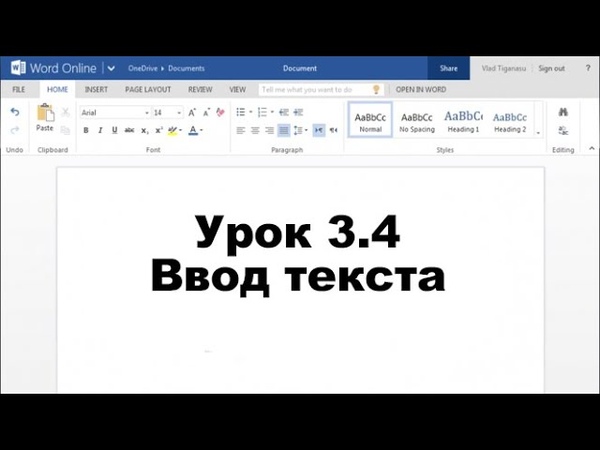Viewport: 600px width, 450px height.
Task: Switch to the INSERT ribbon tab
Action: tap(96, 89)
